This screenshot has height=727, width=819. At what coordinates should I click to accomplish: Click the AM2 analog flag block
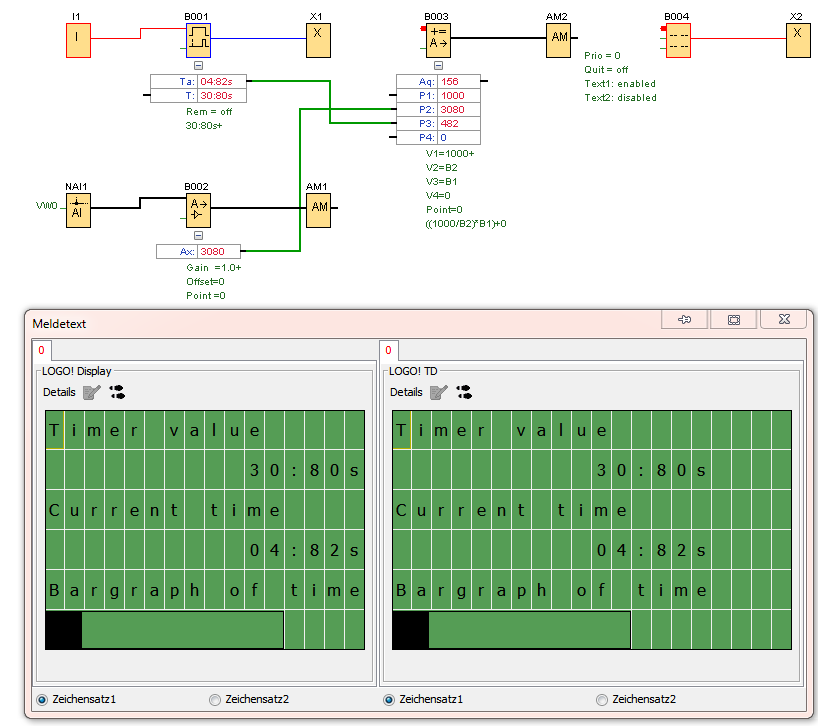pos(558,39)
